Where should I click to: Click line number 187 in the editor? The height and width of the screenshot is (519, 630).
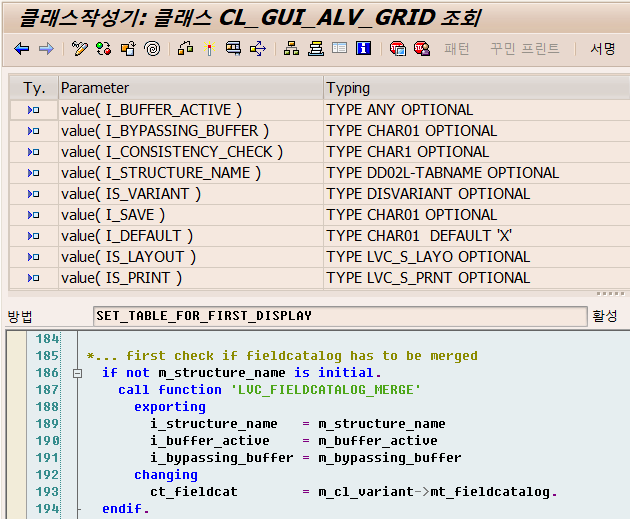click(47, 390)
